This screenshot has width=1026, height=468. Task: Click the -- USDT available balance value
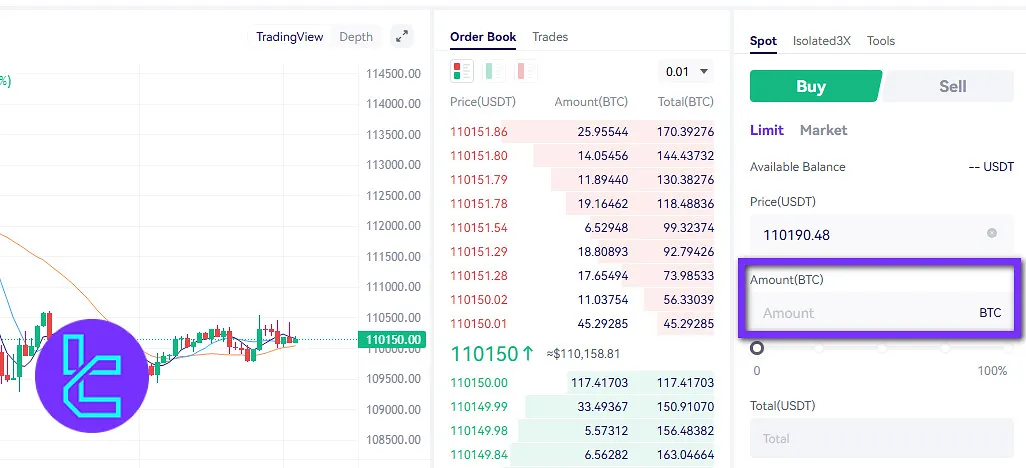tap(991, 166)
